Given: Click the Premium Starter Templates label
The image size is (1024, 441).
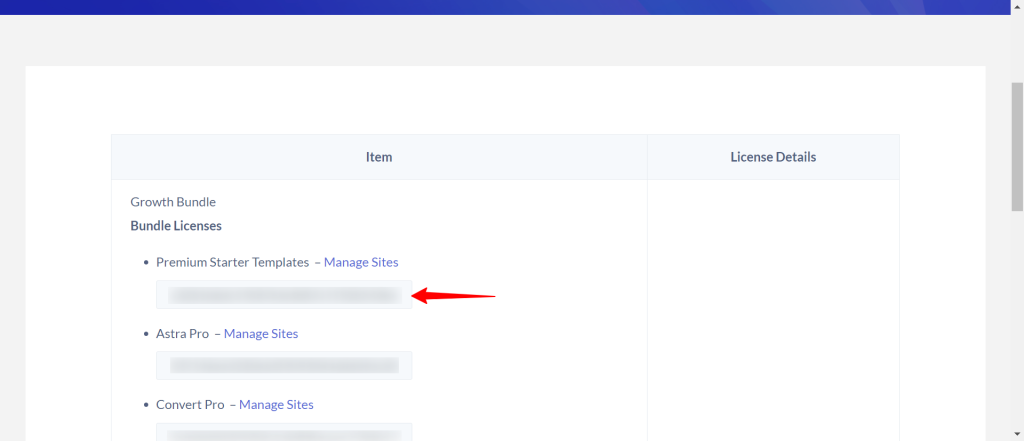Looking at the screenshot, I should click(x=232, y=262).
